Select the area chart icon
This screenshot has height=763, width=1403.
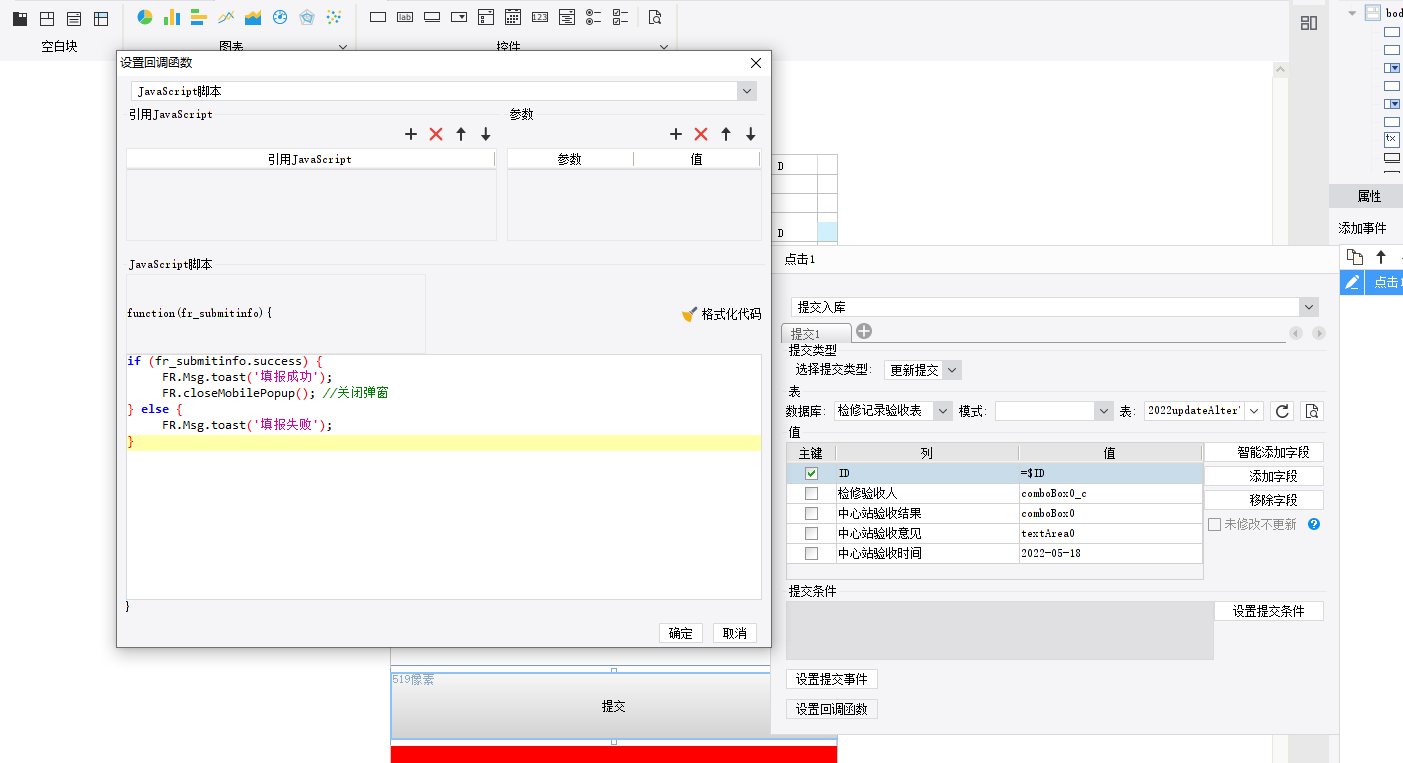point(253,17)
